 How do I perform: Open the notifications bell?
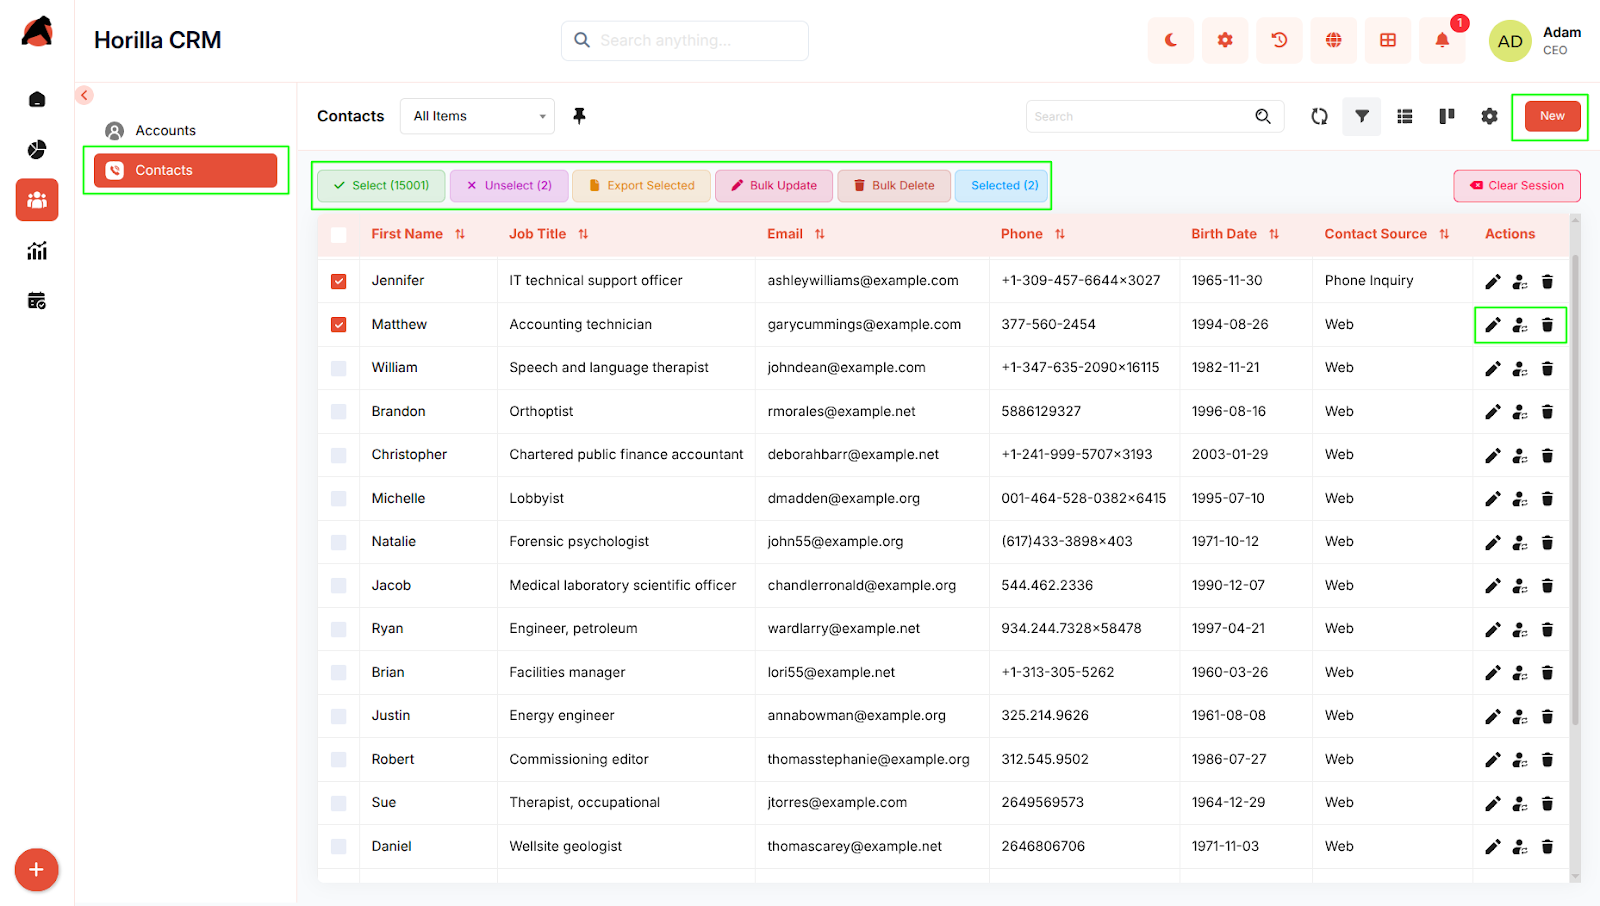coord(1441,41)
